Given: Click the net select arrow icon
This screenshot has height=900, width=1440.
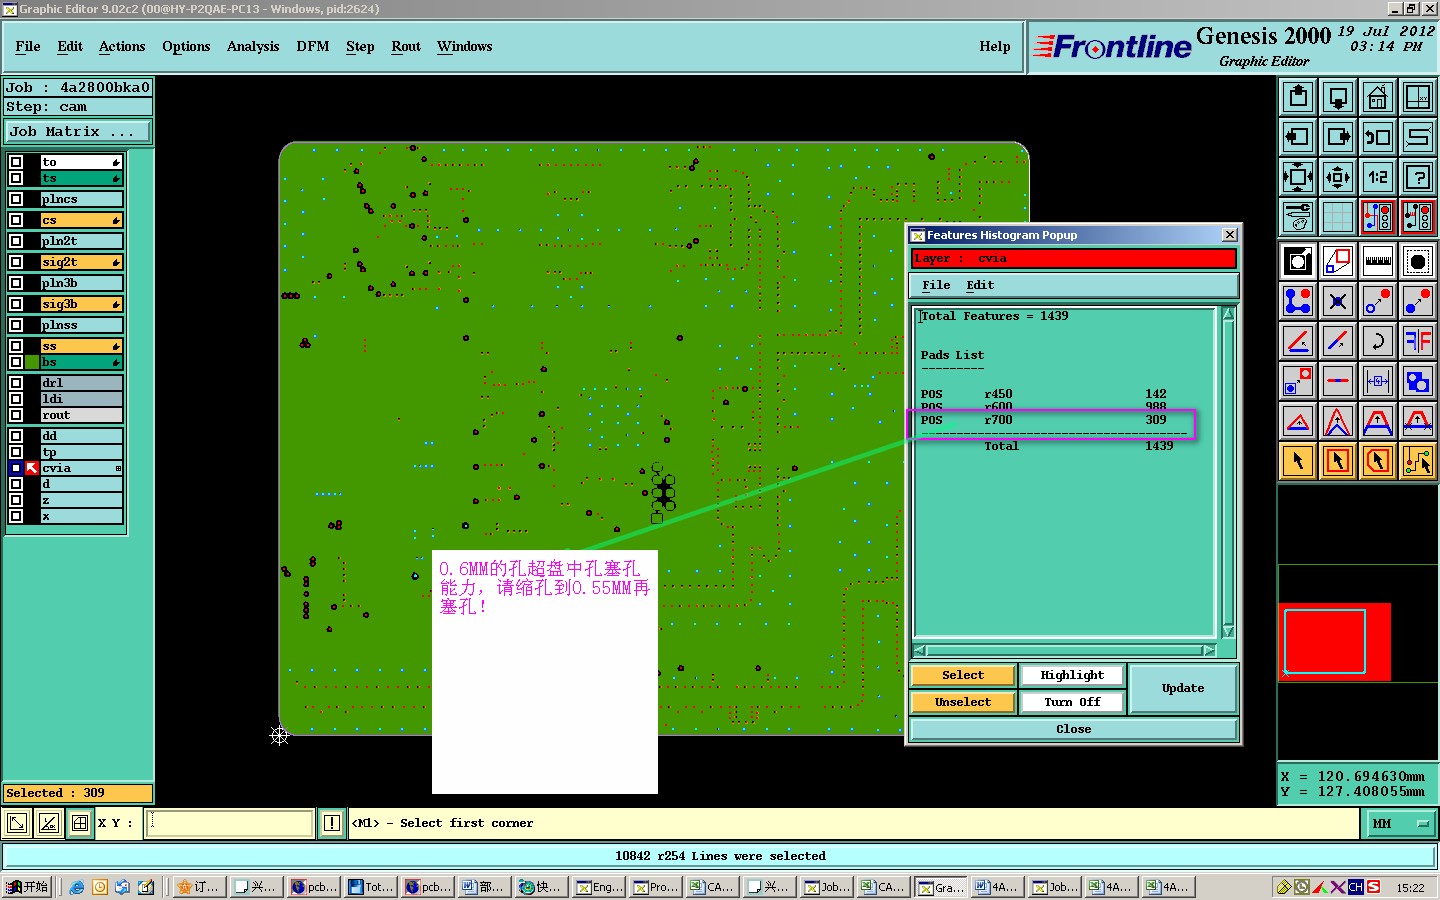Looking at the screenshot, I should point(1417,461).
